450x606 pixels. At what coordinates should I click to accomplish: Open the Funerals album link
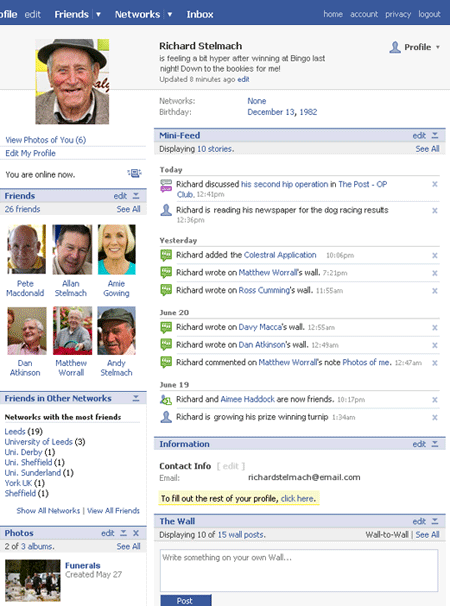click(82, 565)
